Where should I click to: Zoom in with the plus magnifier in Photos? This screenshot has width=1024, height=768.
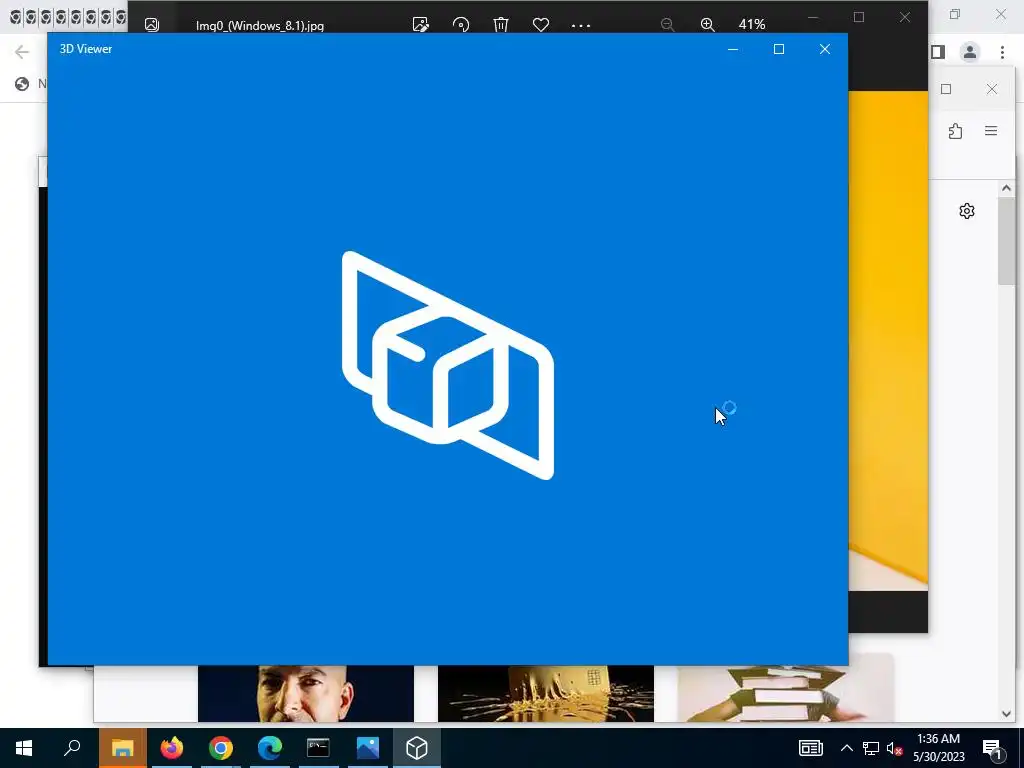(707, 25)
